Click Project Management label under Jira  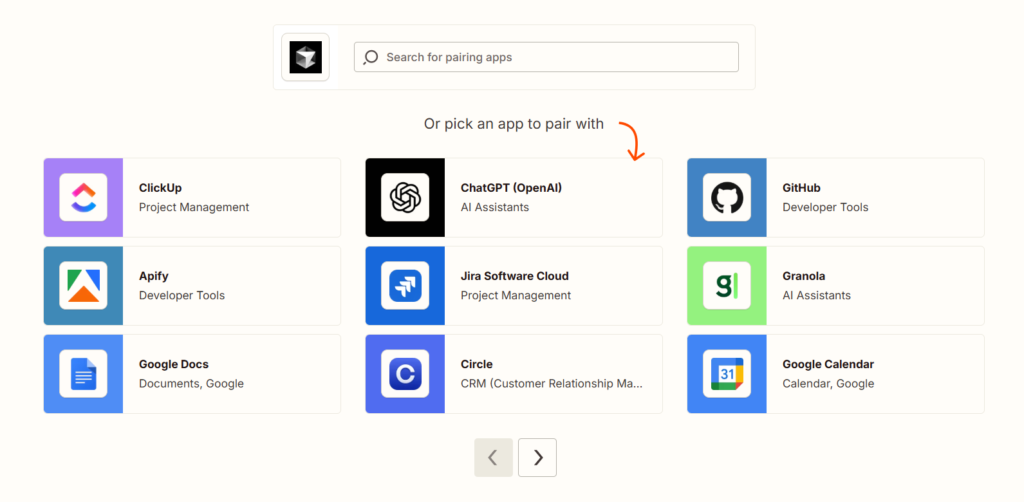point(516,296)
